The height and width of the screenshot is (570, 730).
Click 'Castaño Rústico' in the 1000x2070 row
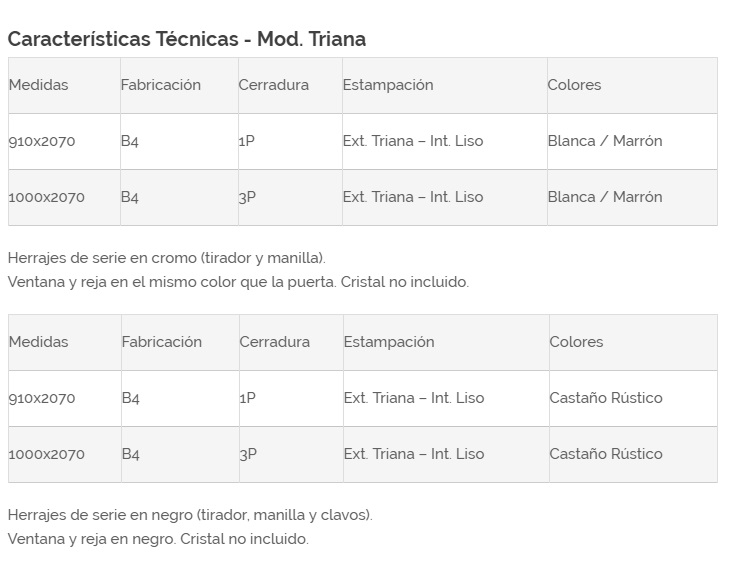[605, 454]
